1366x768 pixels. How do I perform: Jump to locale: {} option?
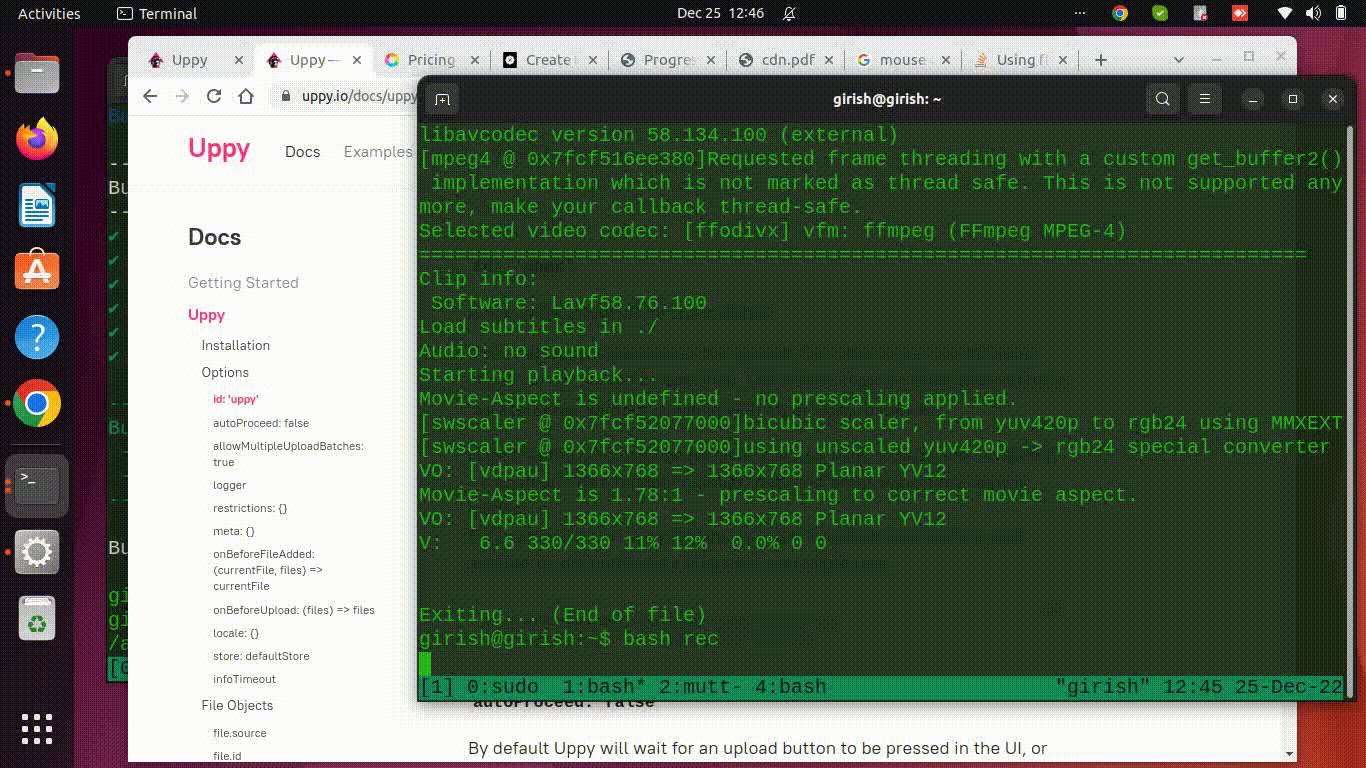point(236,633)
